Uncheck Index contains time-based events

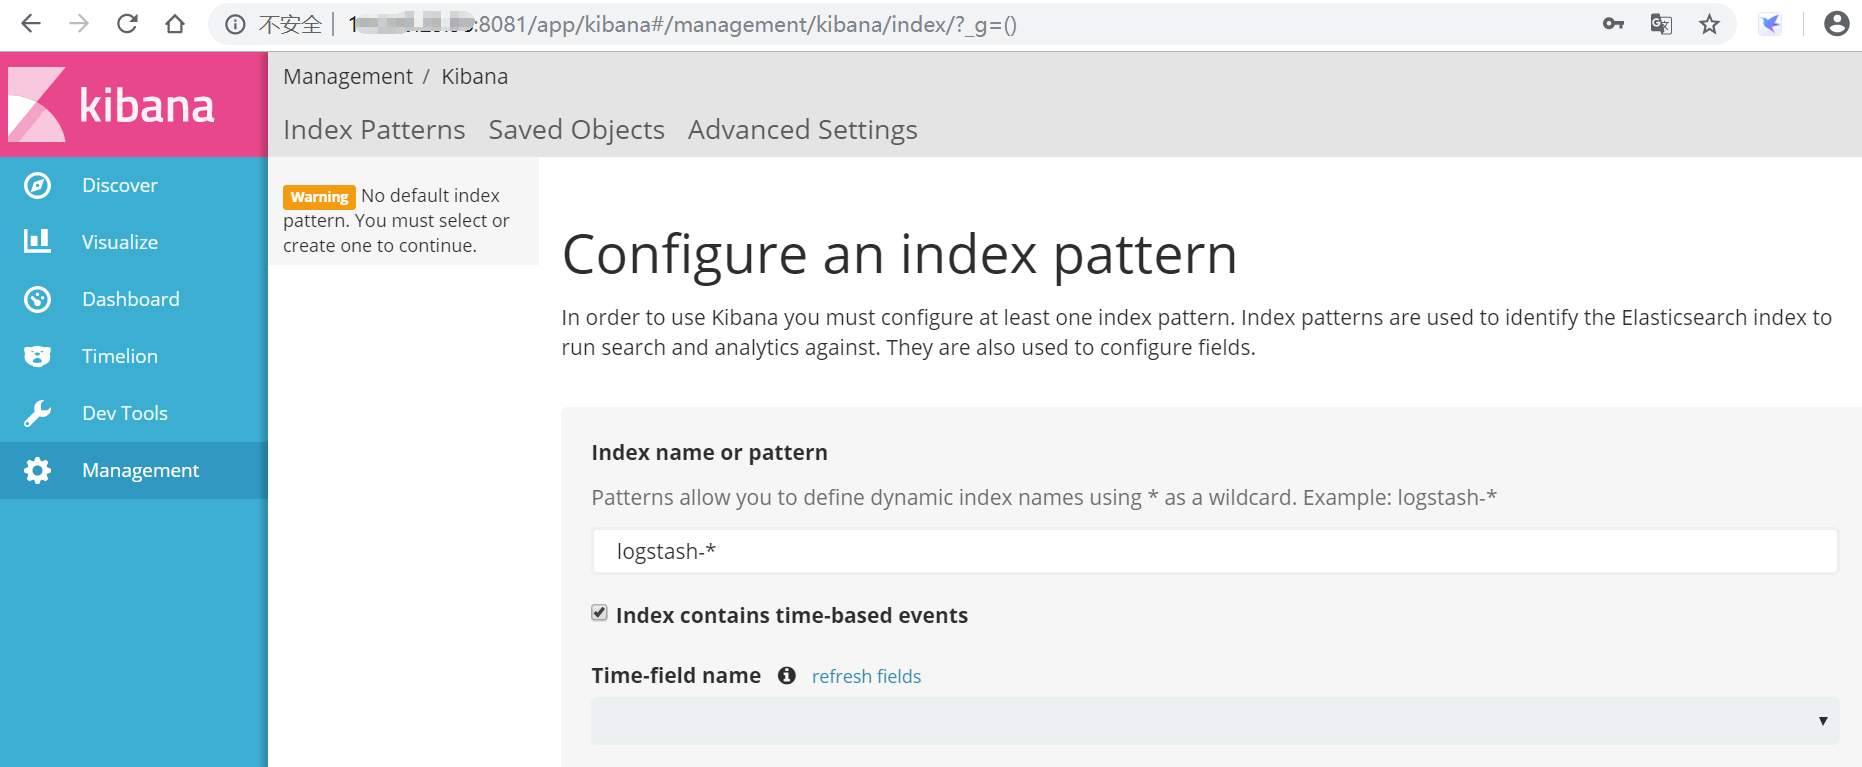coord(600,613)
